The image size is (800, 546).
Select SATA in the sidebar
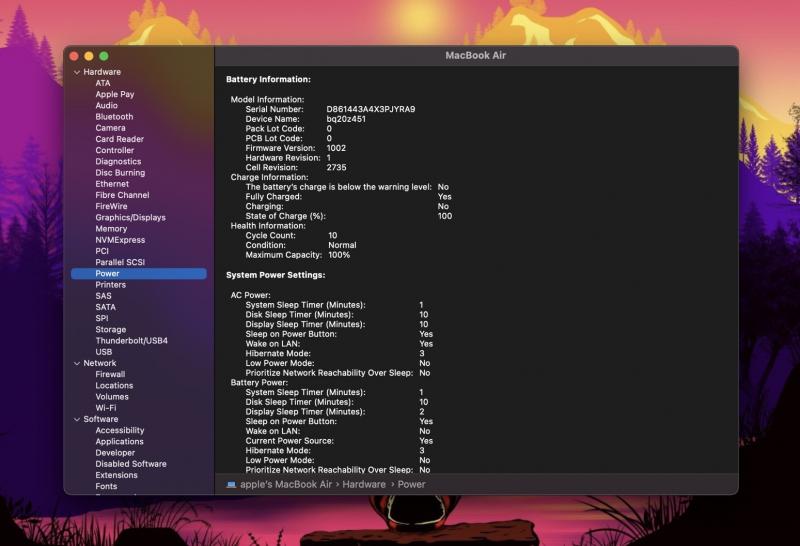[106, 308]
